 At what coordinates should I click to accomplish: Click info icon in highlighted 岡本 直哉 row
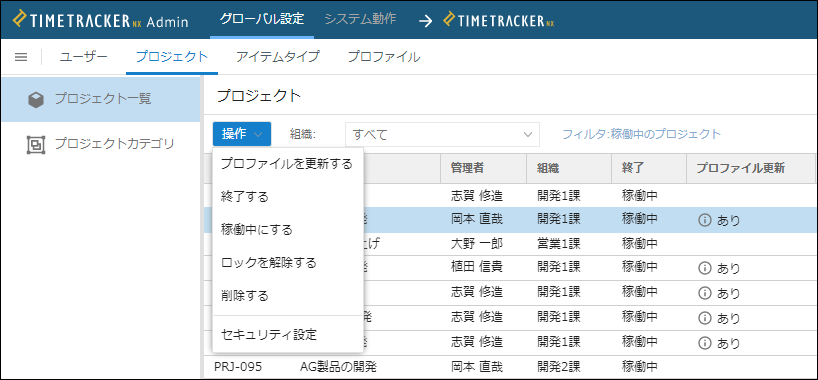(x=705, y=220)
